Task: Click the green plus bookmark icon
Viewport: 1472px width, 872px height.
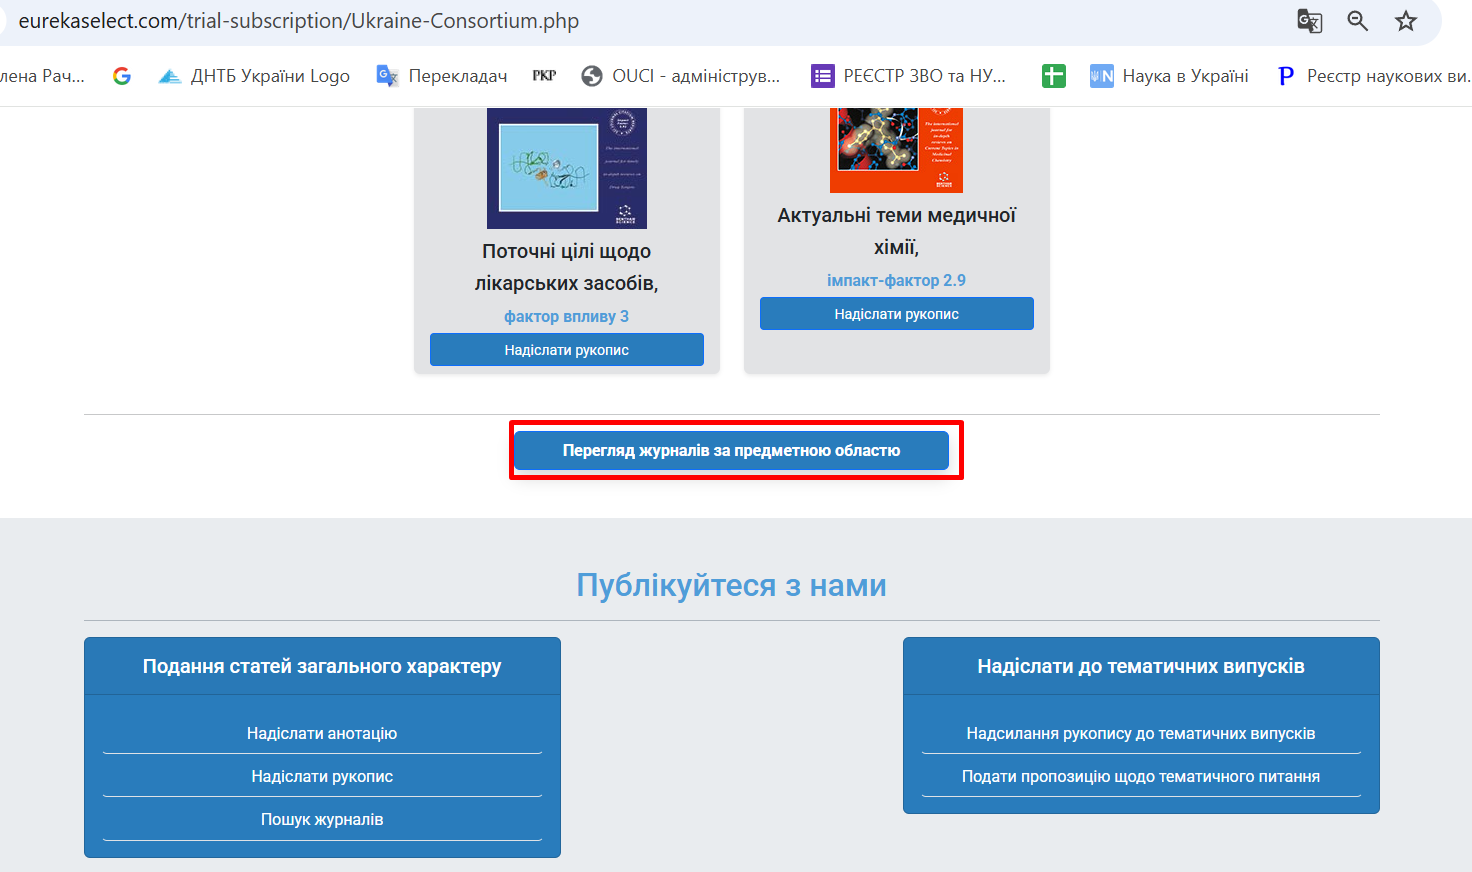Action: click(1053, 76)
